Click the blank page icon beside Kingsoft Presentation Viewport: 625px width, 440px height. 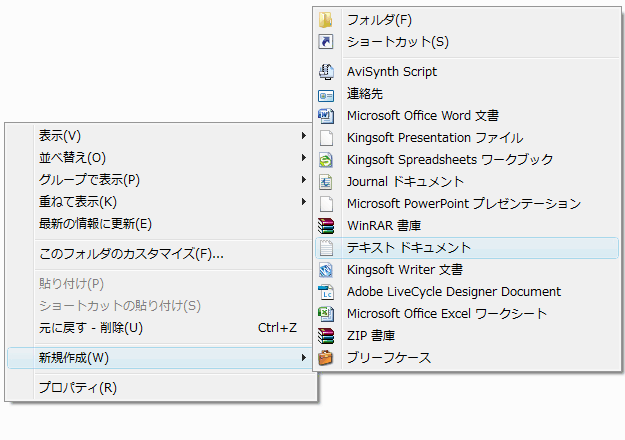tap(326, 138)
